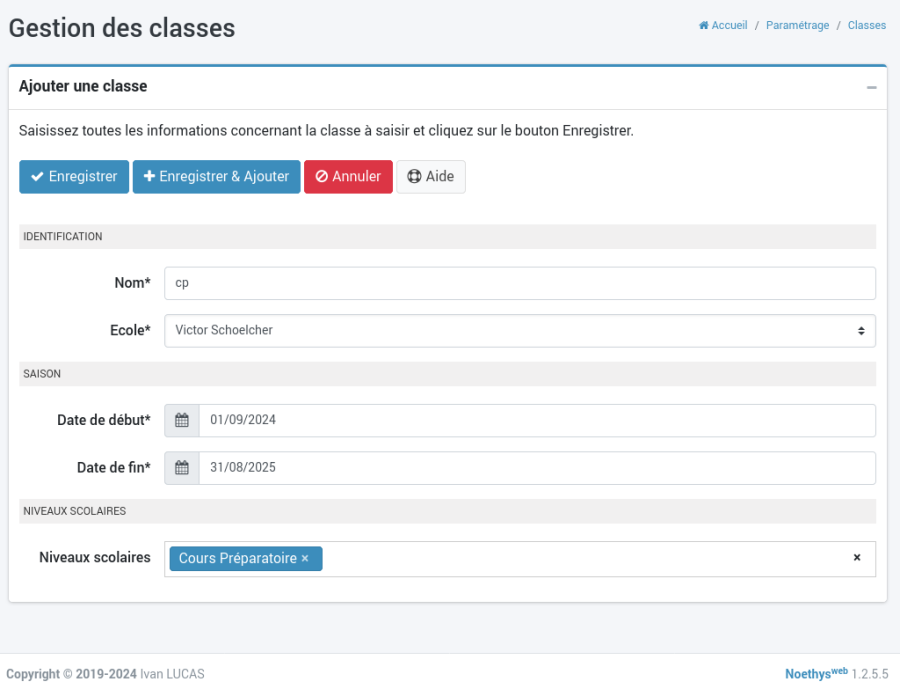Click the plus icon on Enregistrer & Ajouter
Image resolution: width=900 pixels, height=689 pixels.
[x=148, y=176]
